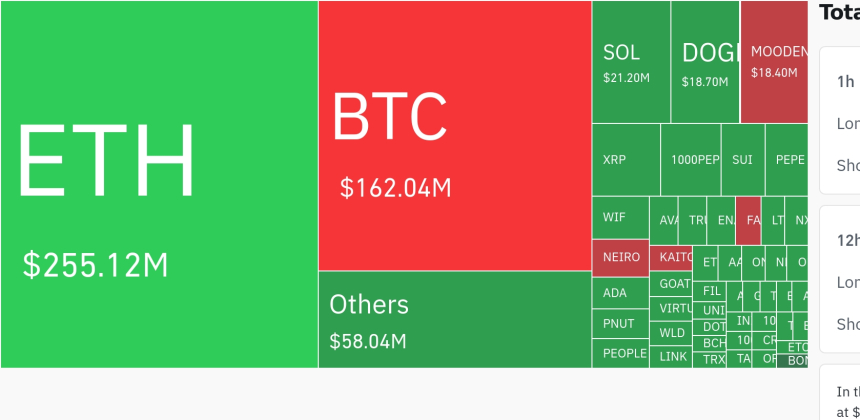Select the LINK heatmap cell
The width and height of the screenshot is (860, 420).
673,356
